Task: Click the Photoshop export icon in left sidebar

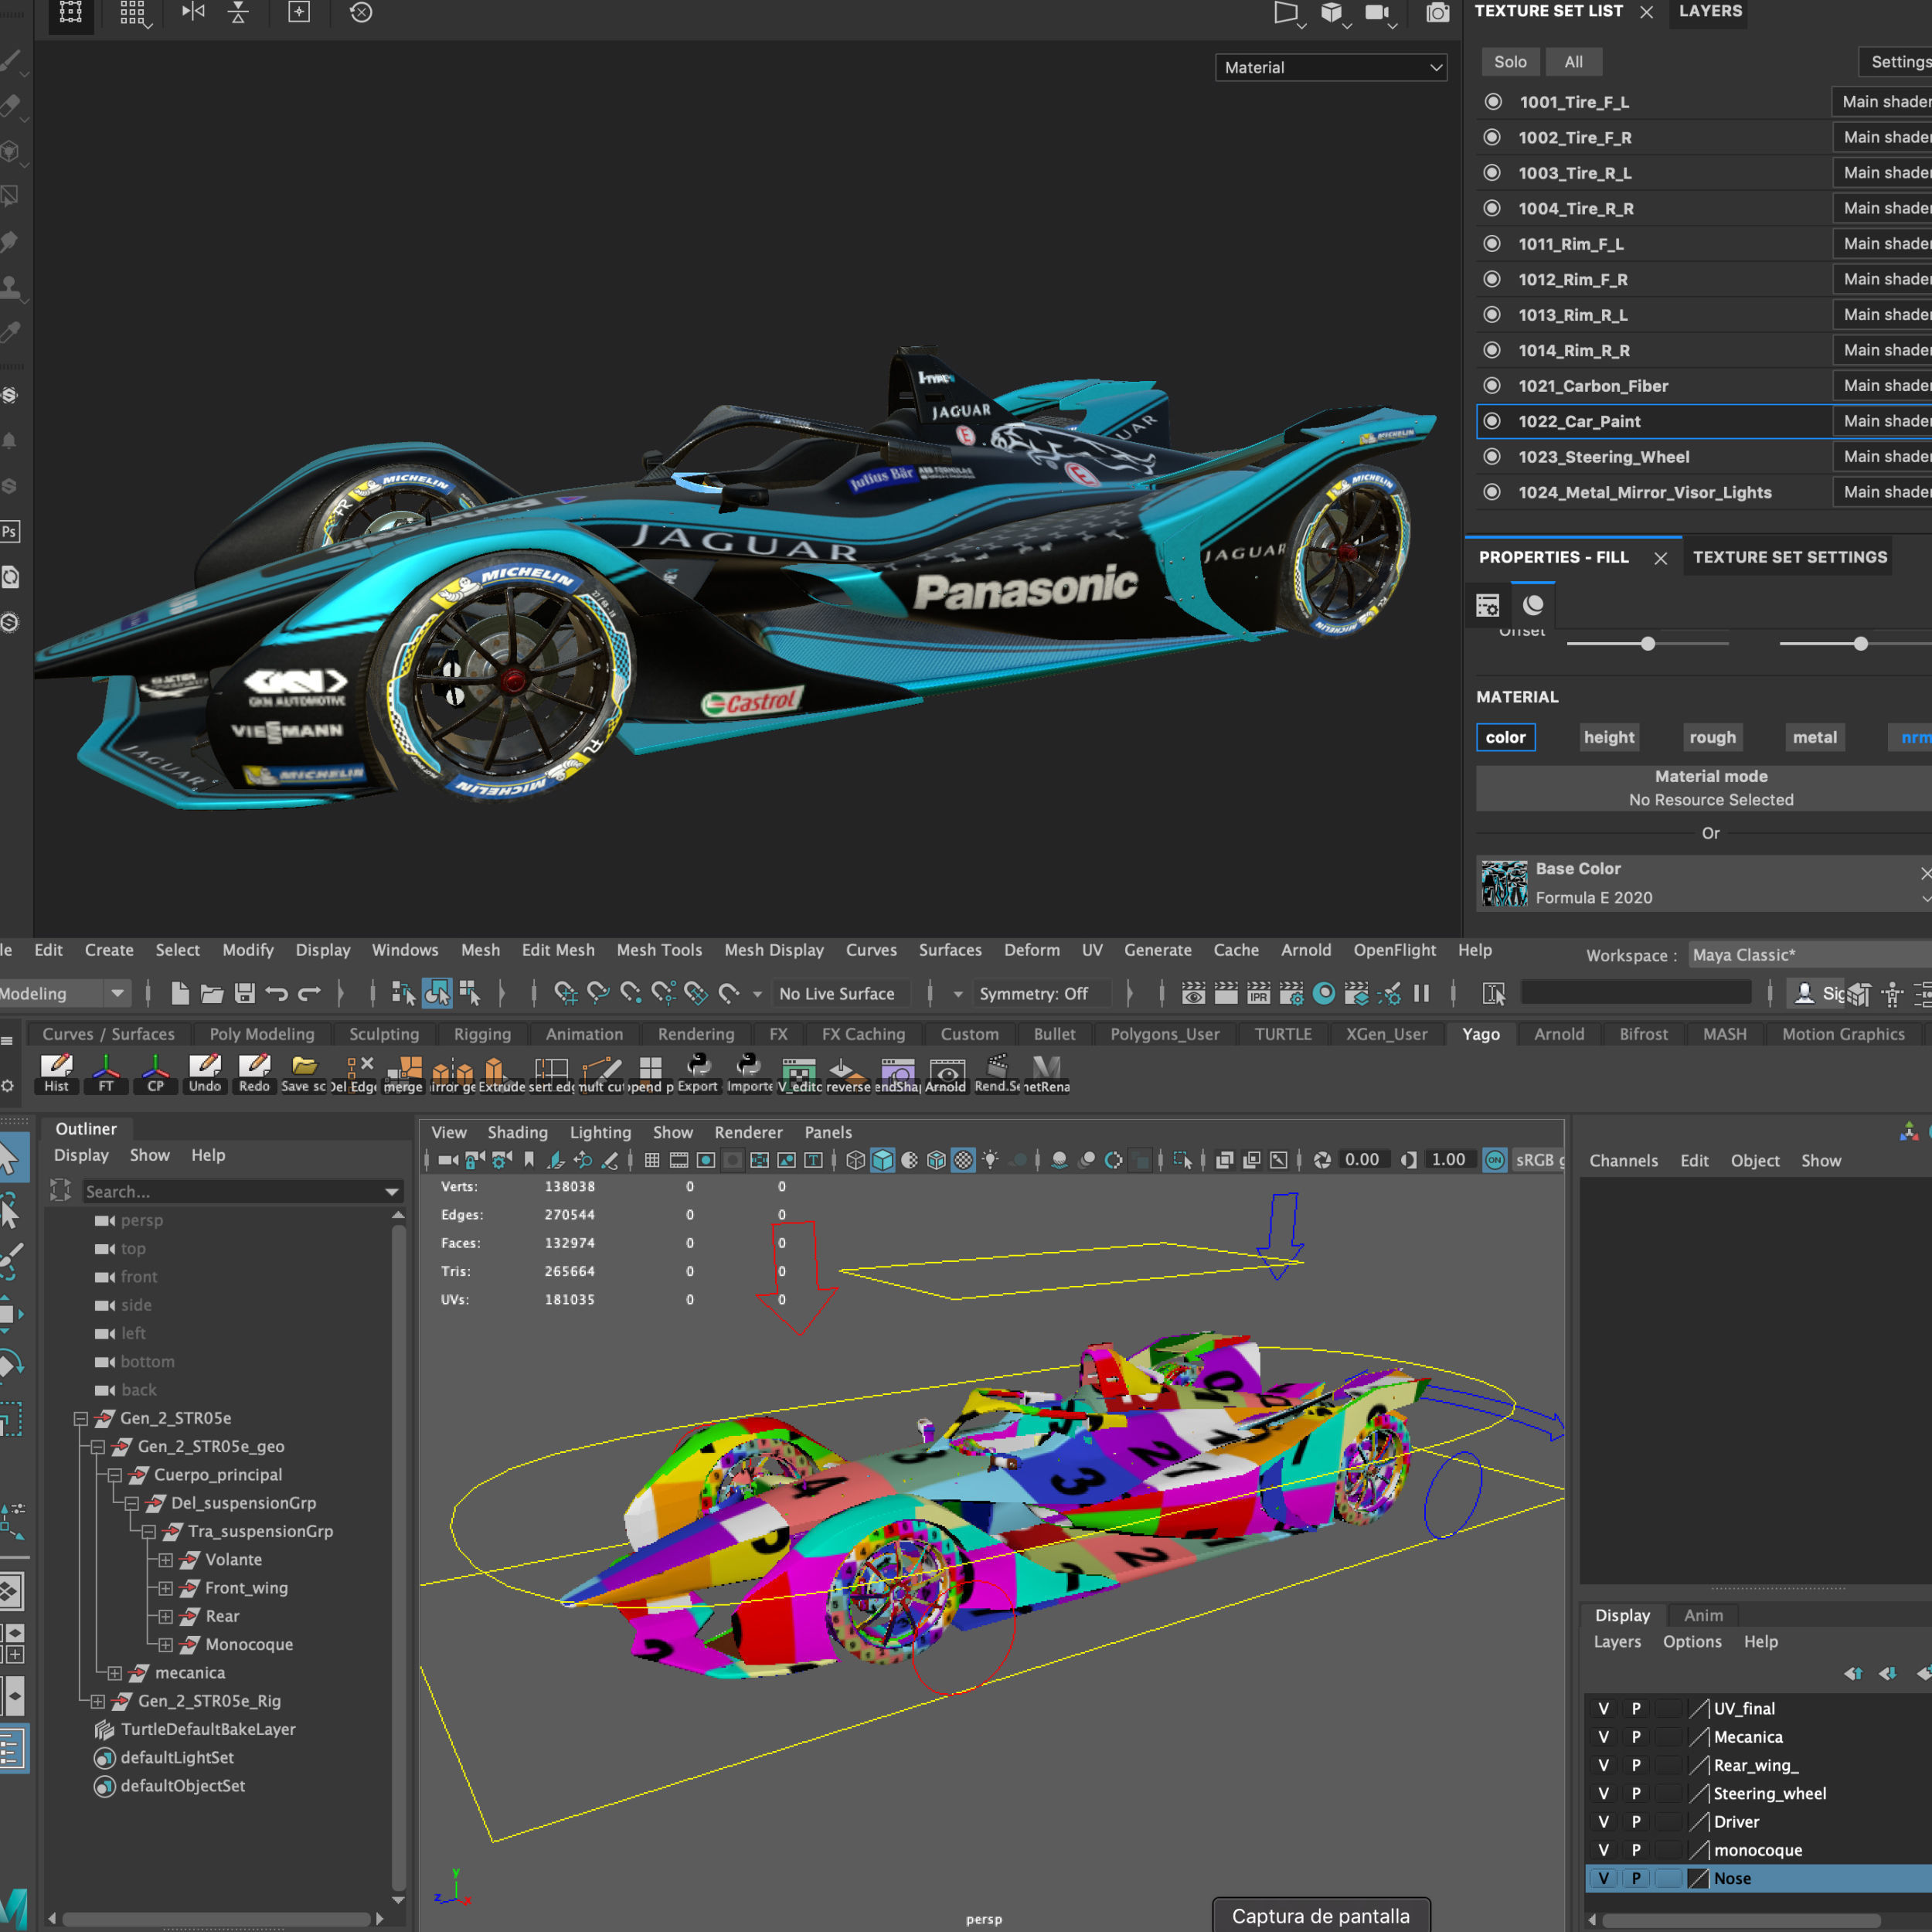Action: click(10, 531)
